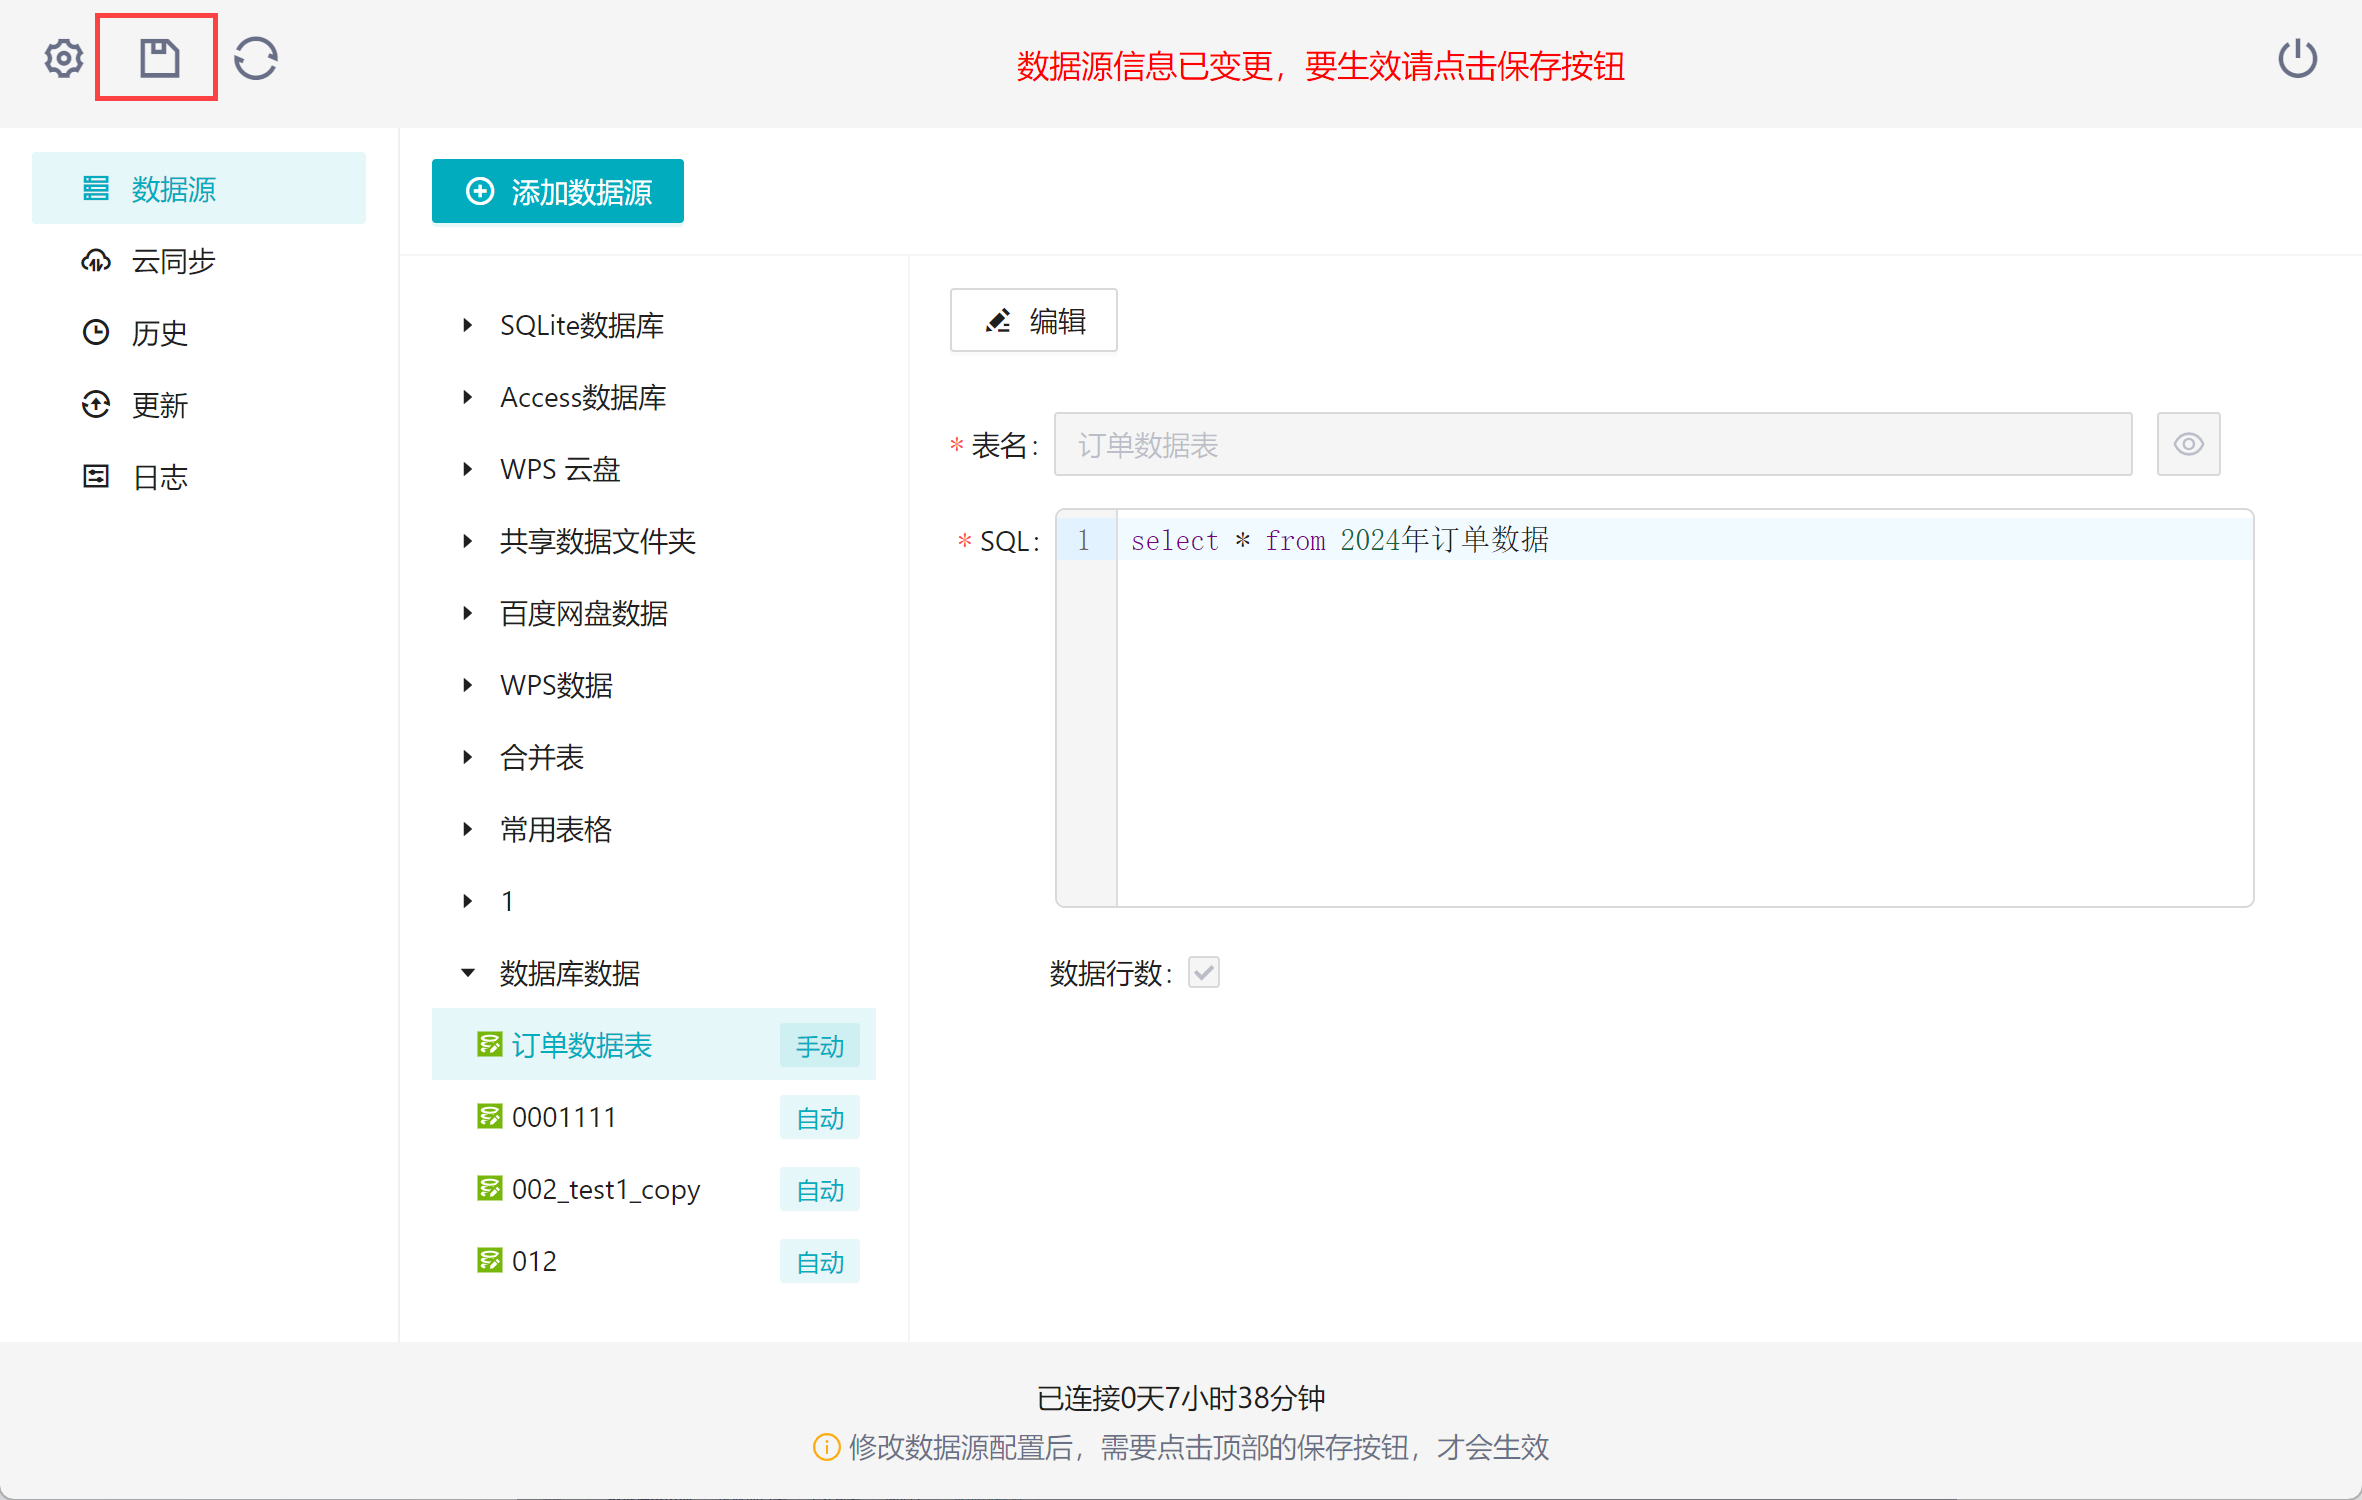Open the settings gear icon

click(63, 58)
